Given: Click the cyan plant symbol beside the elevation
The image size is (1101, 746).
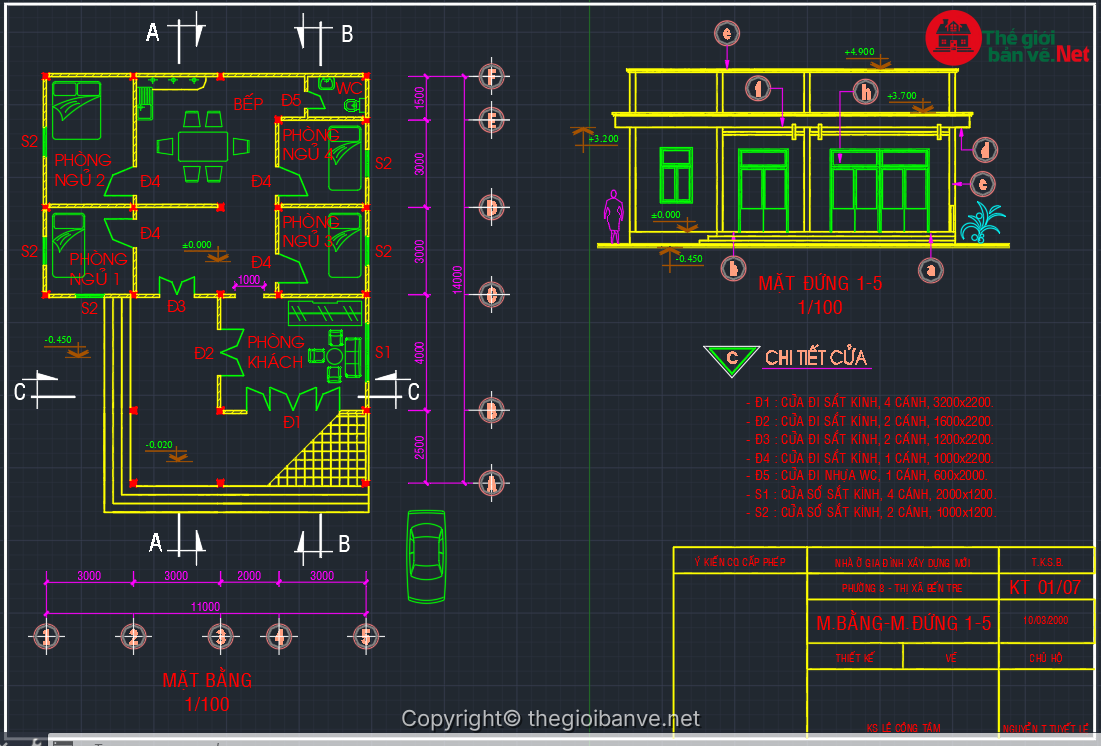Looking at the screenshot, I should (981, 224).
